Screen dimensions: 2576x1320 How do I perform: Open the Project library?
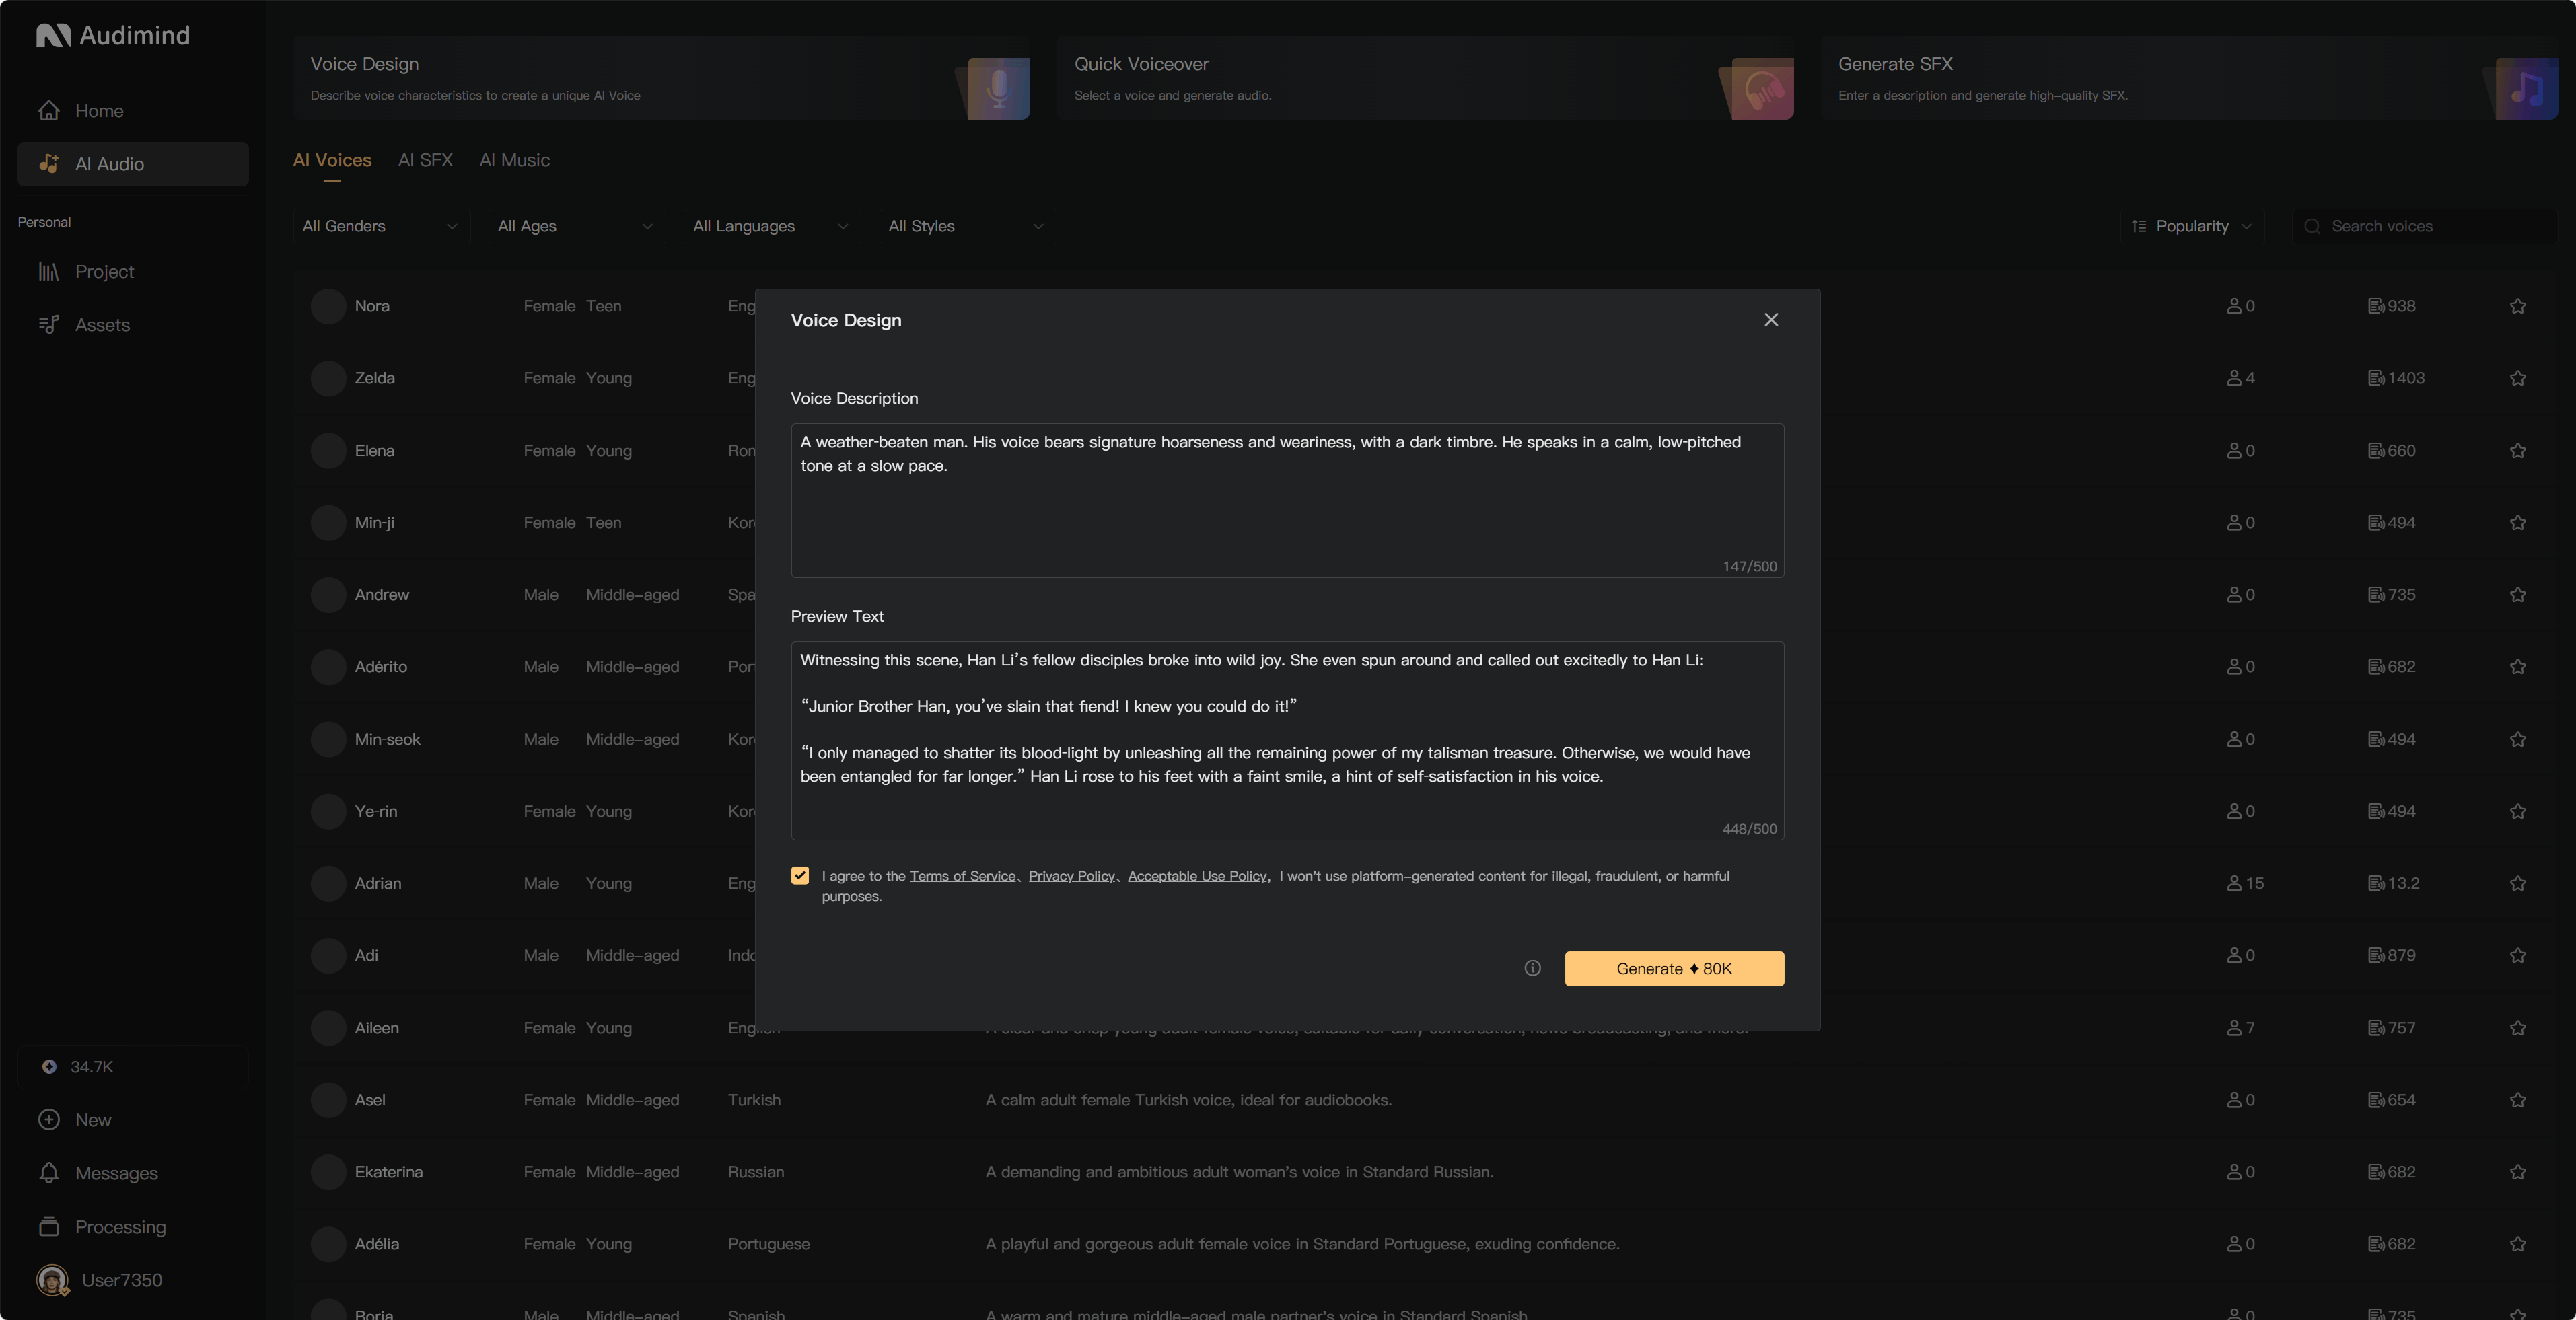tap(132, 272)
